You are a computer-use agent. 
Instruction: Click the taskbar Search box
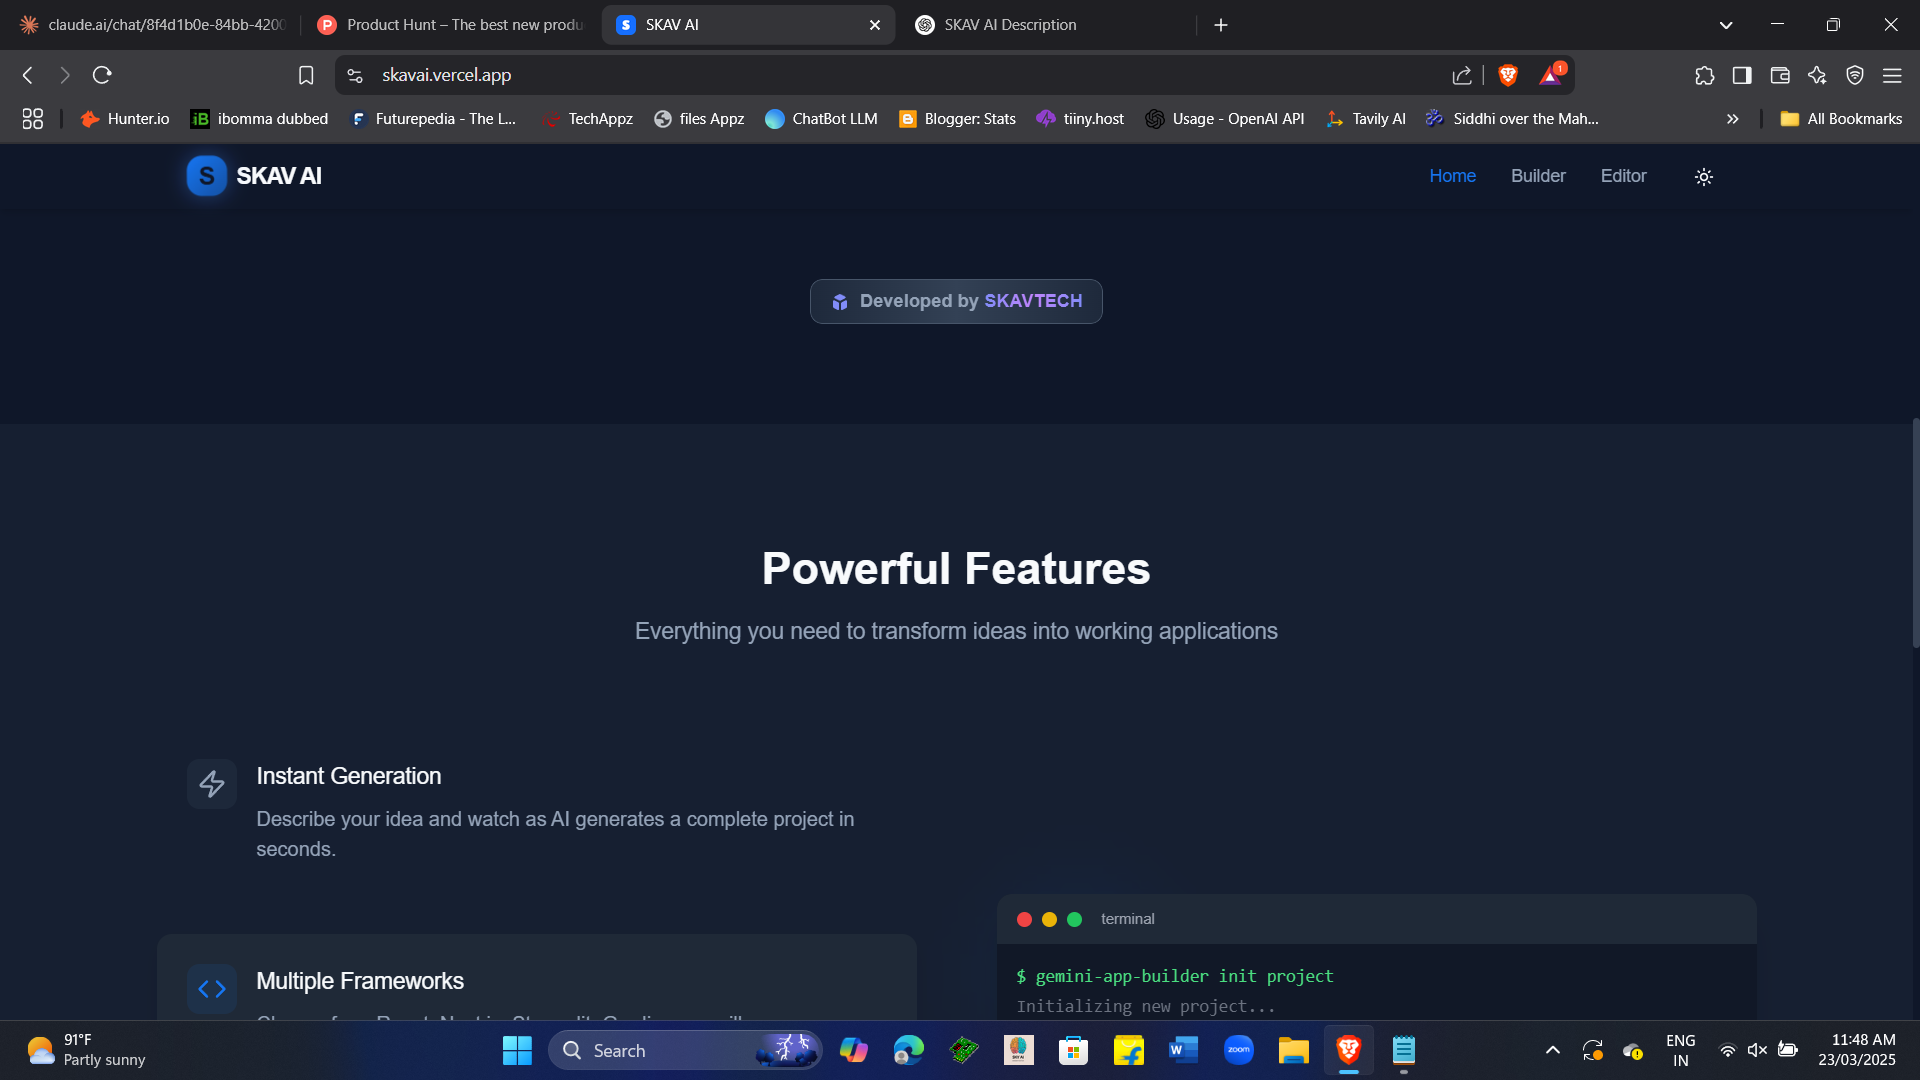[x=685, y=1051]
